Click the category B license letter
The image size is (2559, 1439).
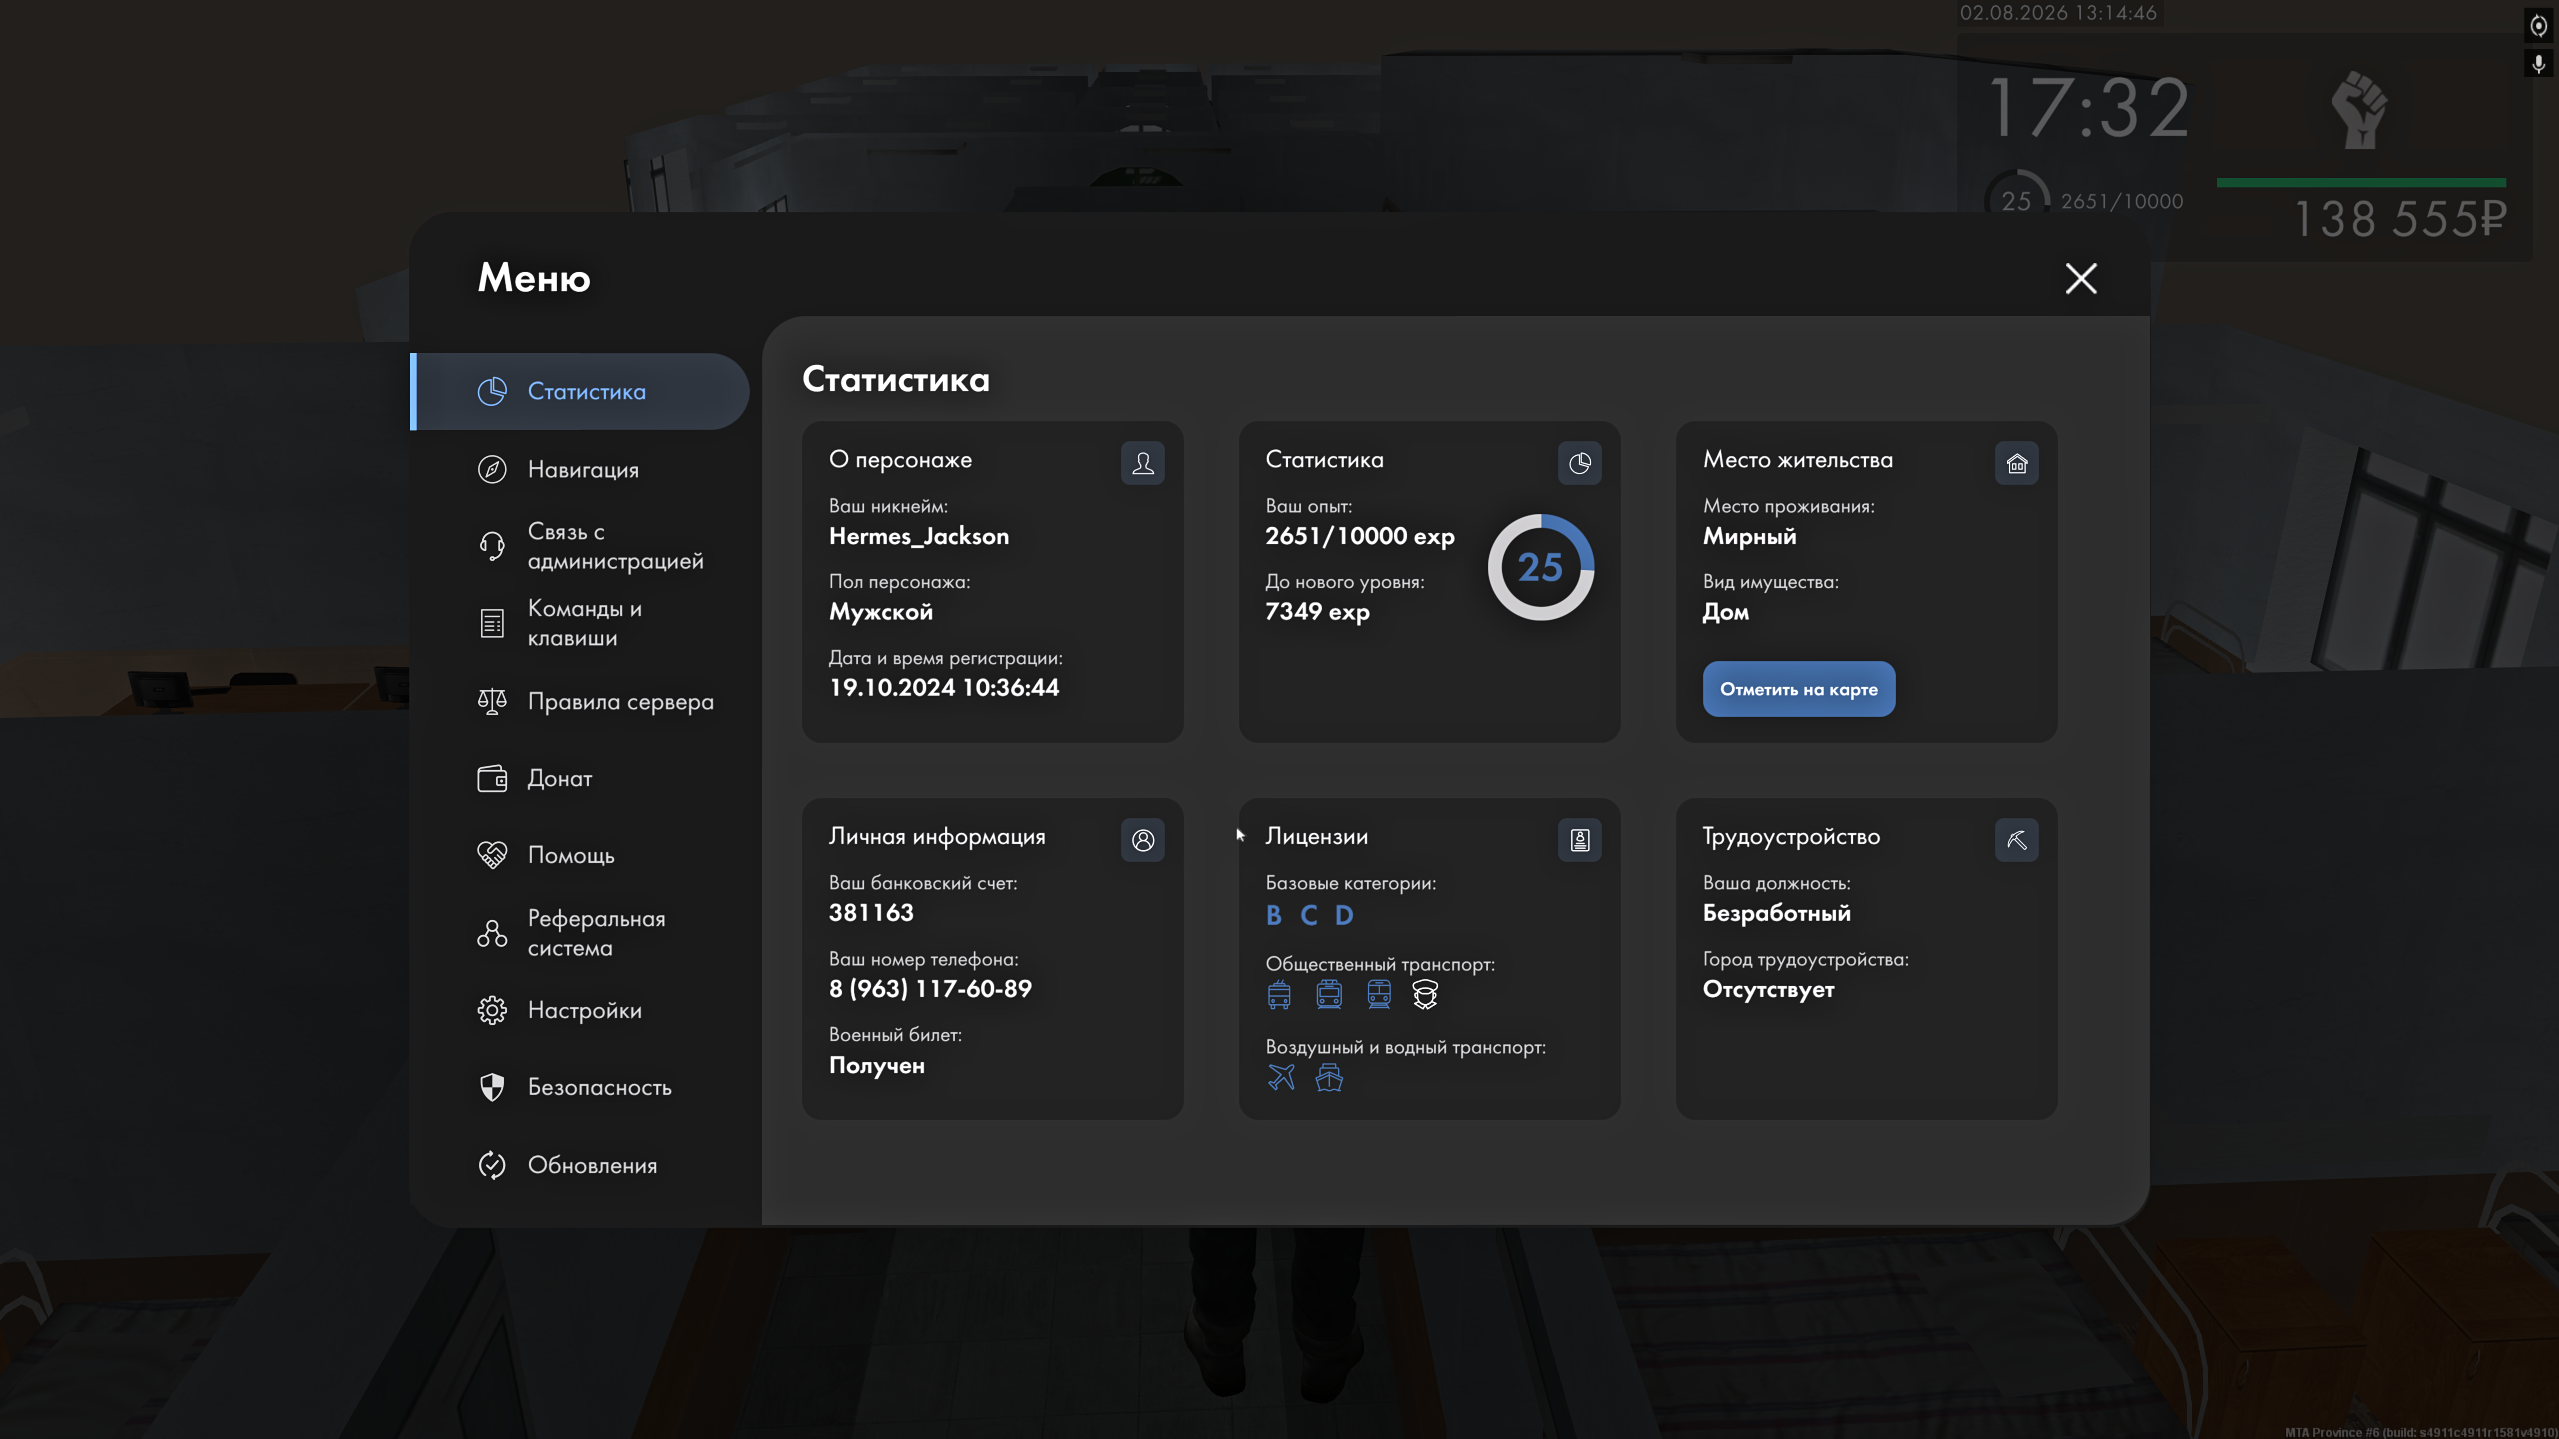coord(1273,915)
